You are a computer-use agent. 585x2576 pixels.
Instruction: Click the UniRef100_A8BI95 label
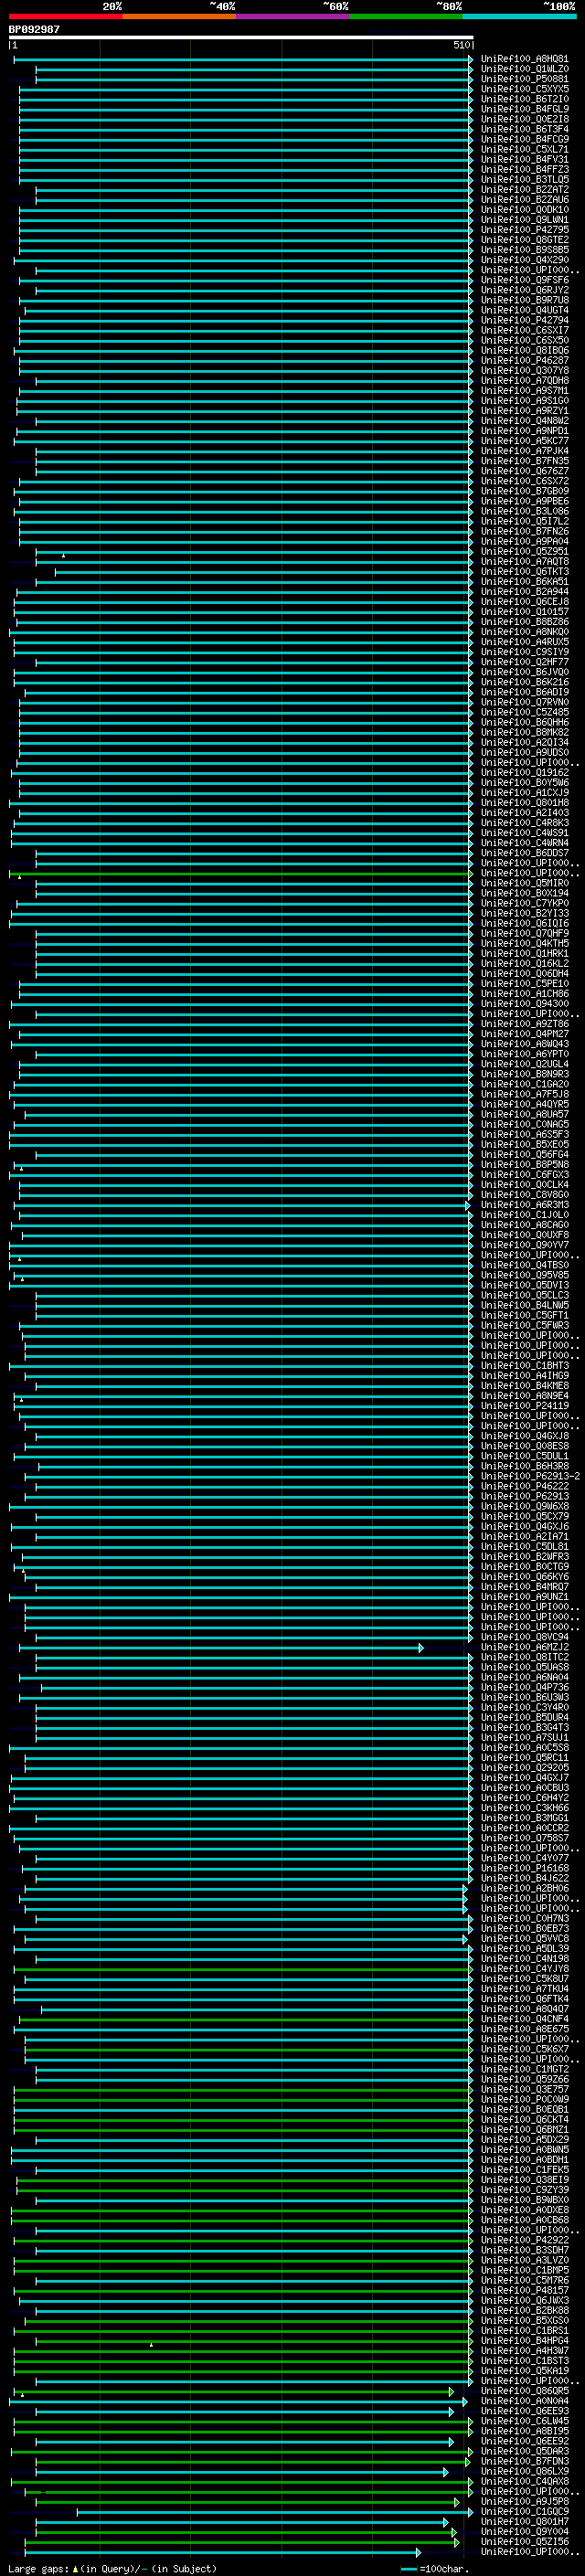click(x=524, y=2431)
